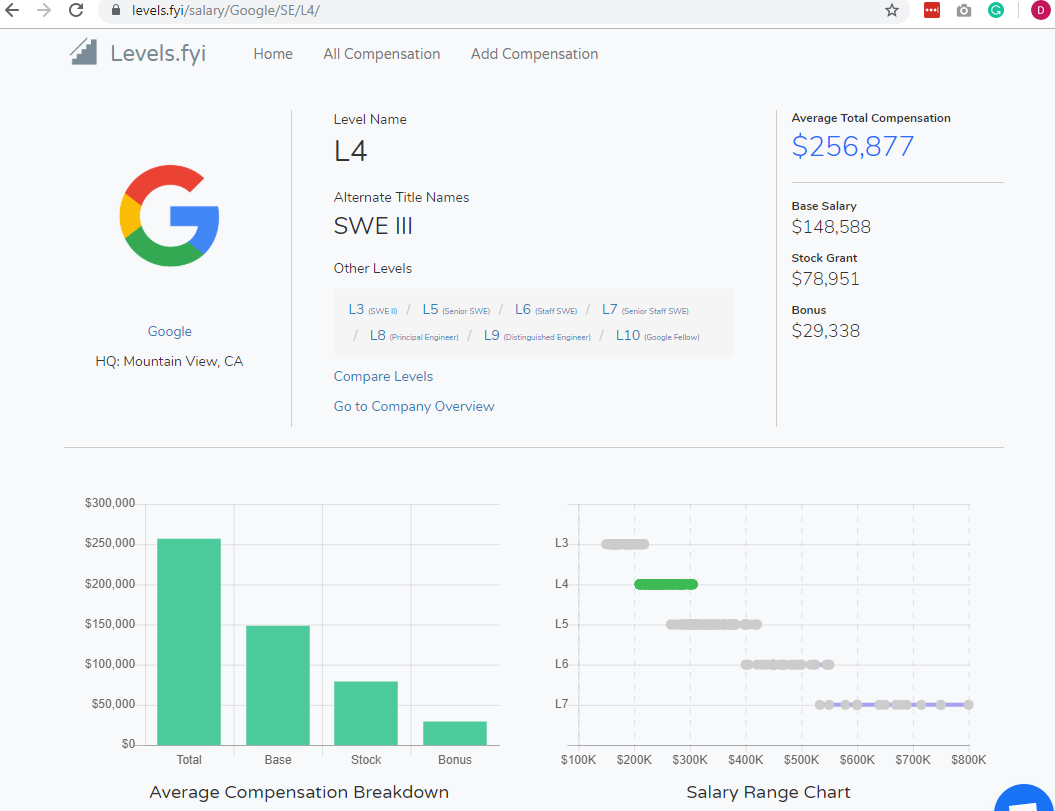Image resolution: width=1055 pixels, height=811 pixels.
Task: Click the 'HQ: Mountain View, CA' text
Action: (170, 361)
